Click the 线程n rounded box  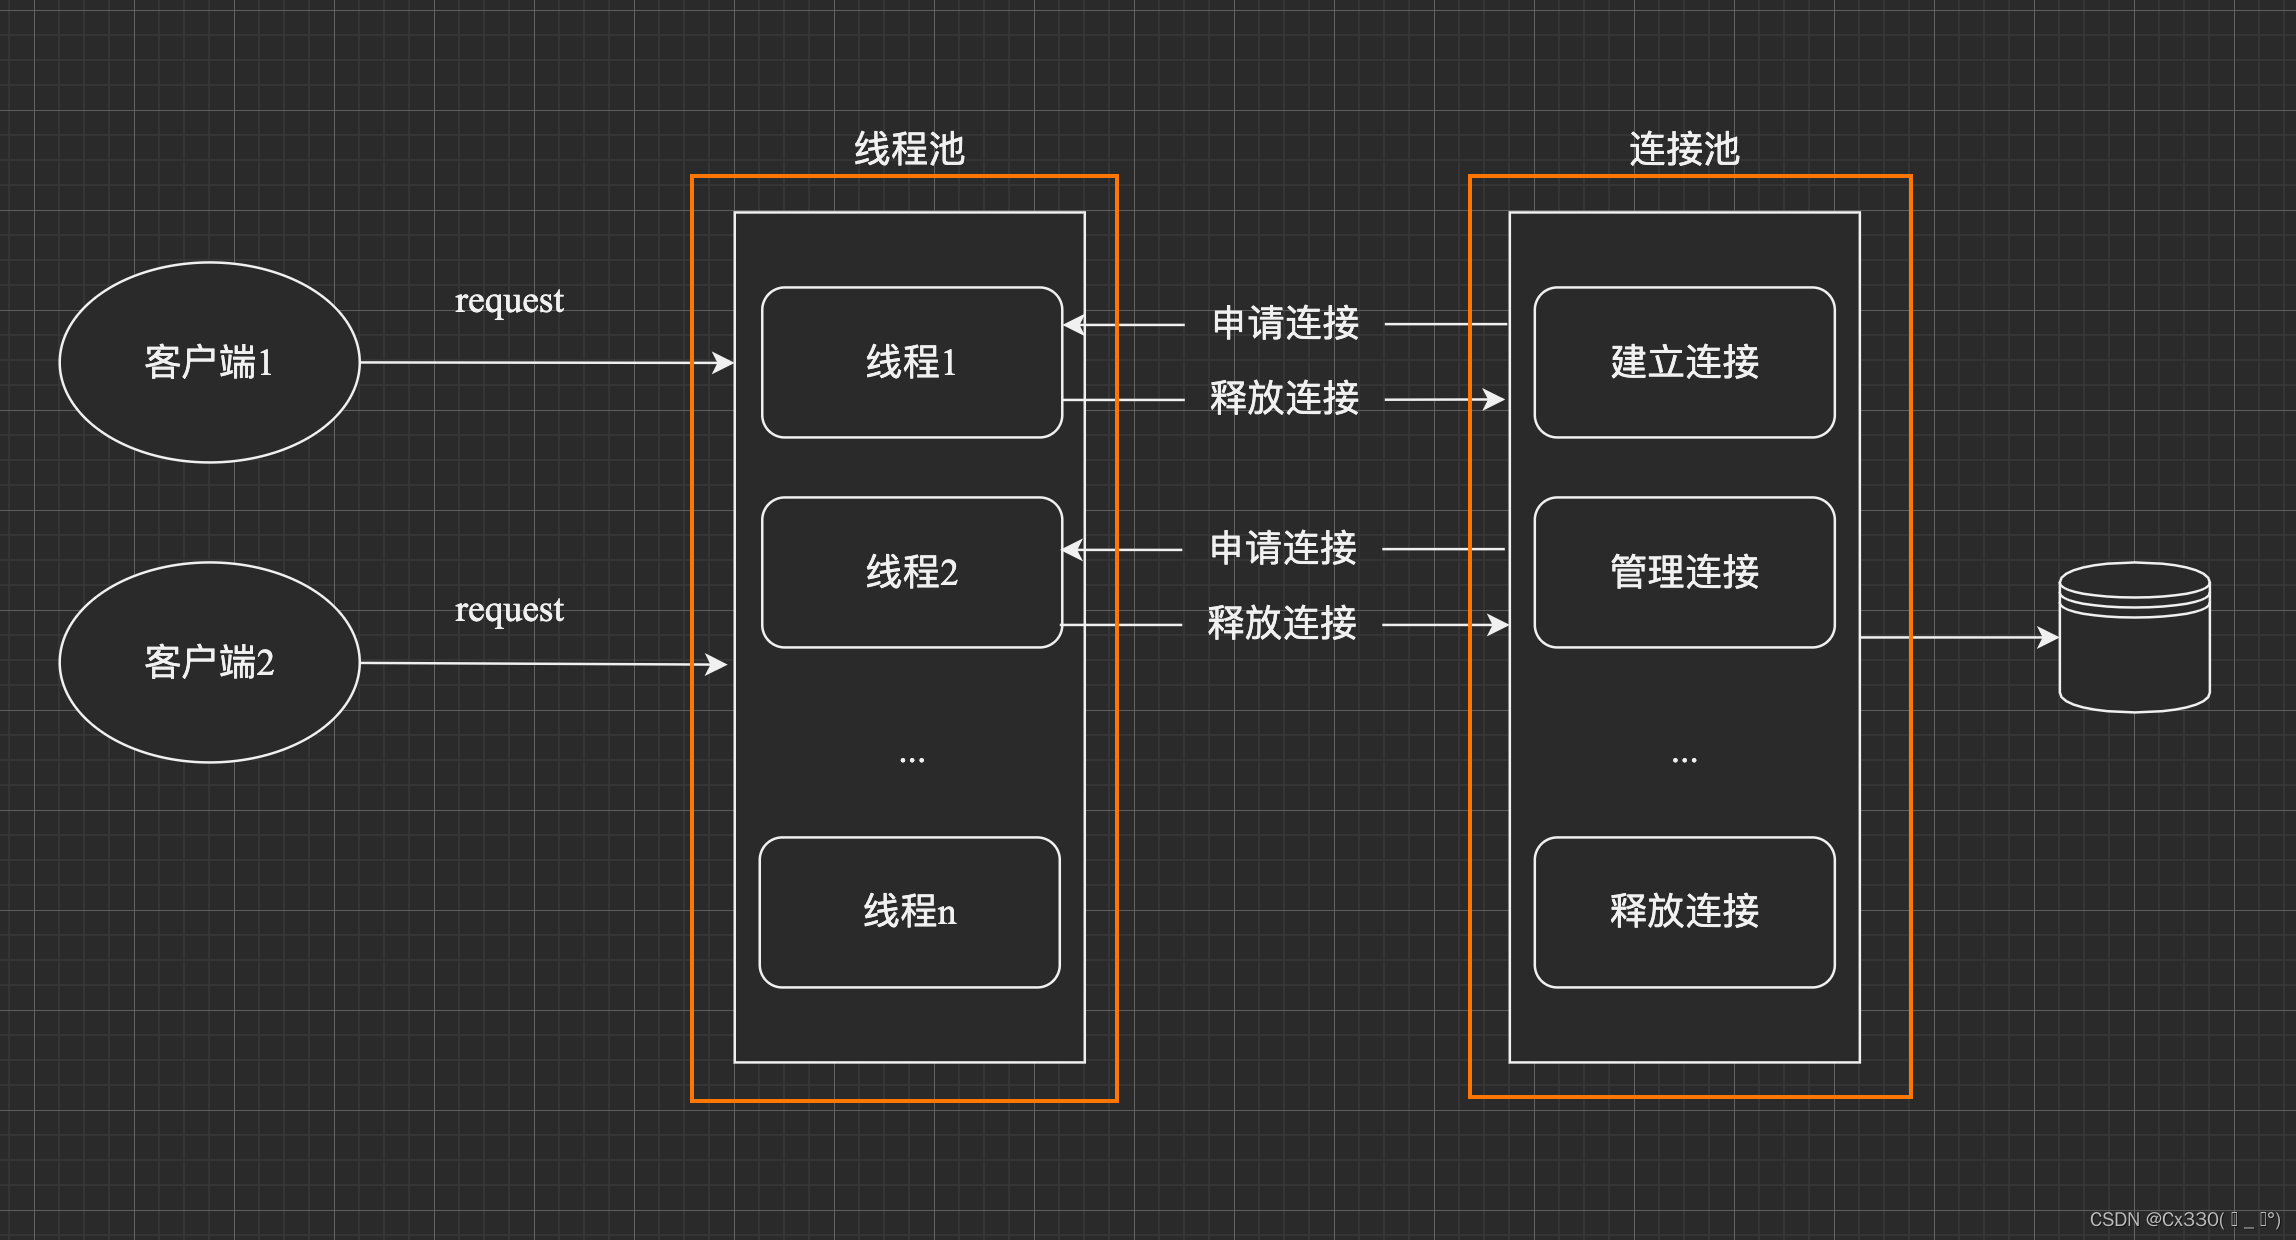point(909,912)
